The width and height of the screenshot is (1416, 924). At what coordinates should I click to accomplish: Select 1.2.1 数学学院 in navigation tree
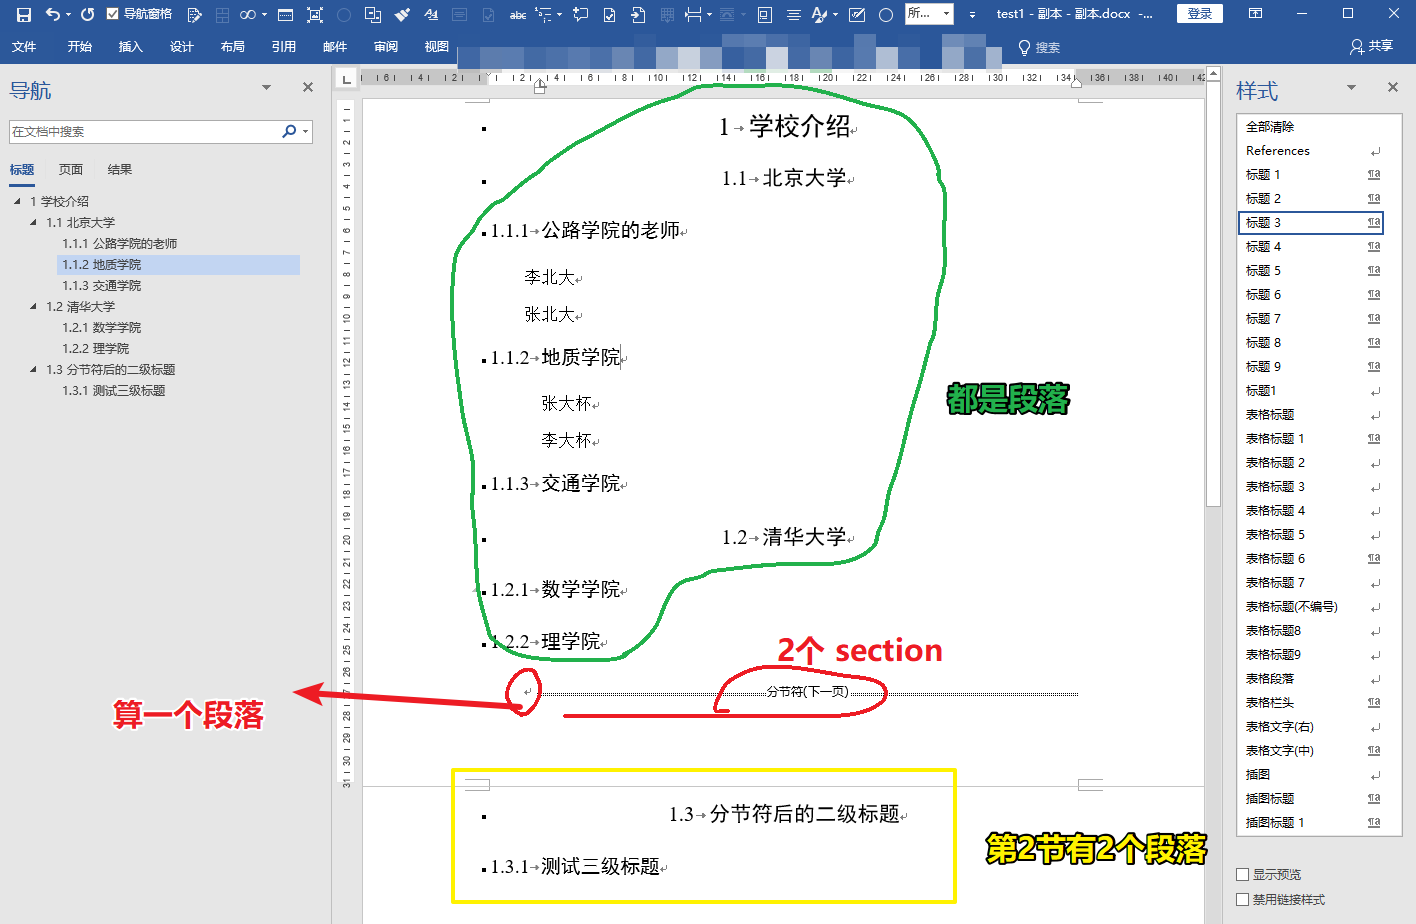click(102, 328)
